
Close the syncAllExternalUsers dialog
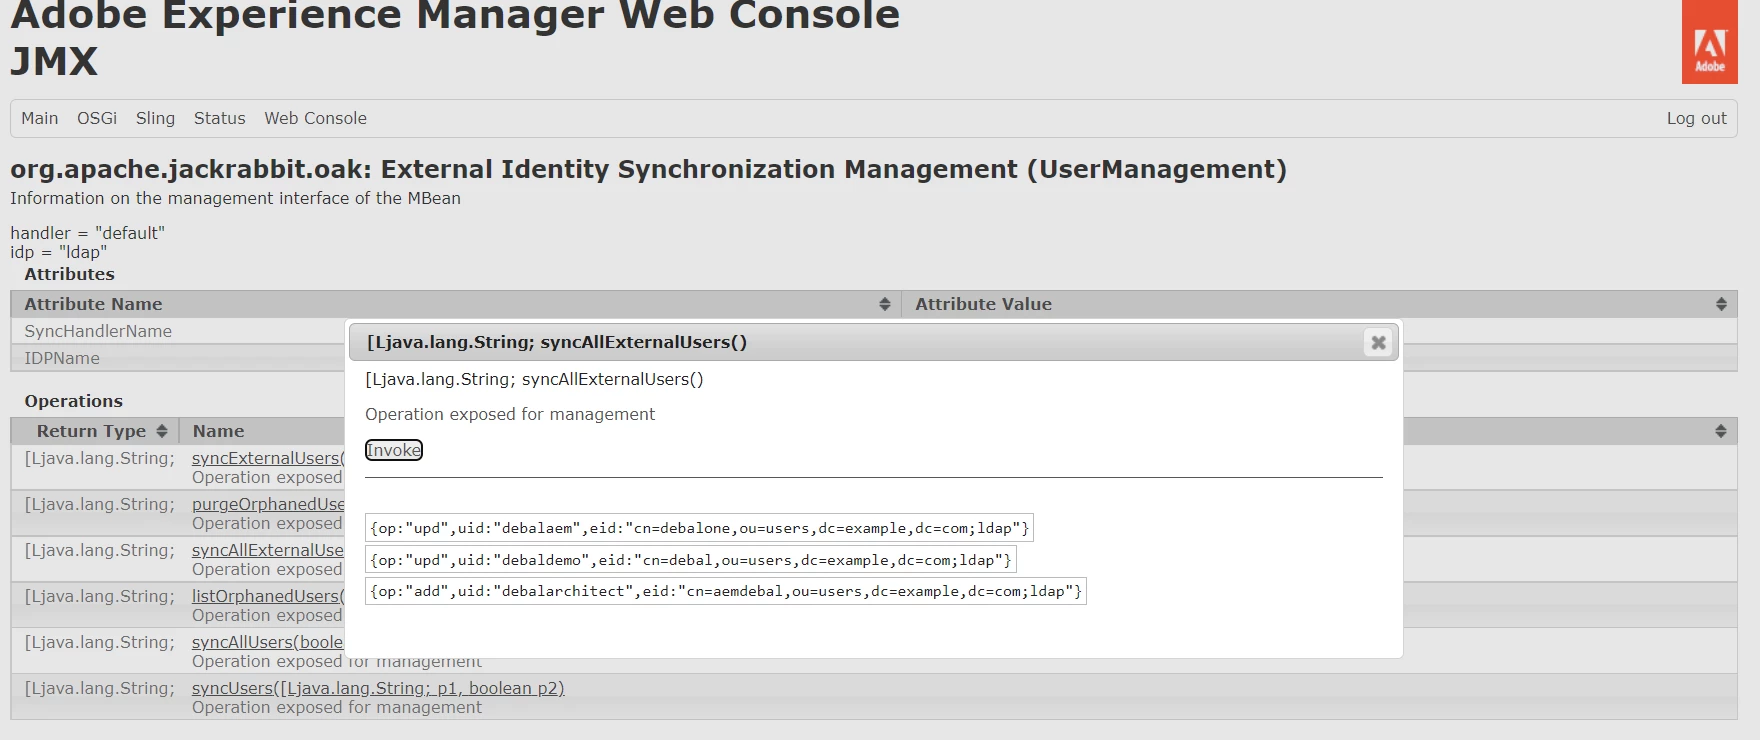tap(1378, 342)
